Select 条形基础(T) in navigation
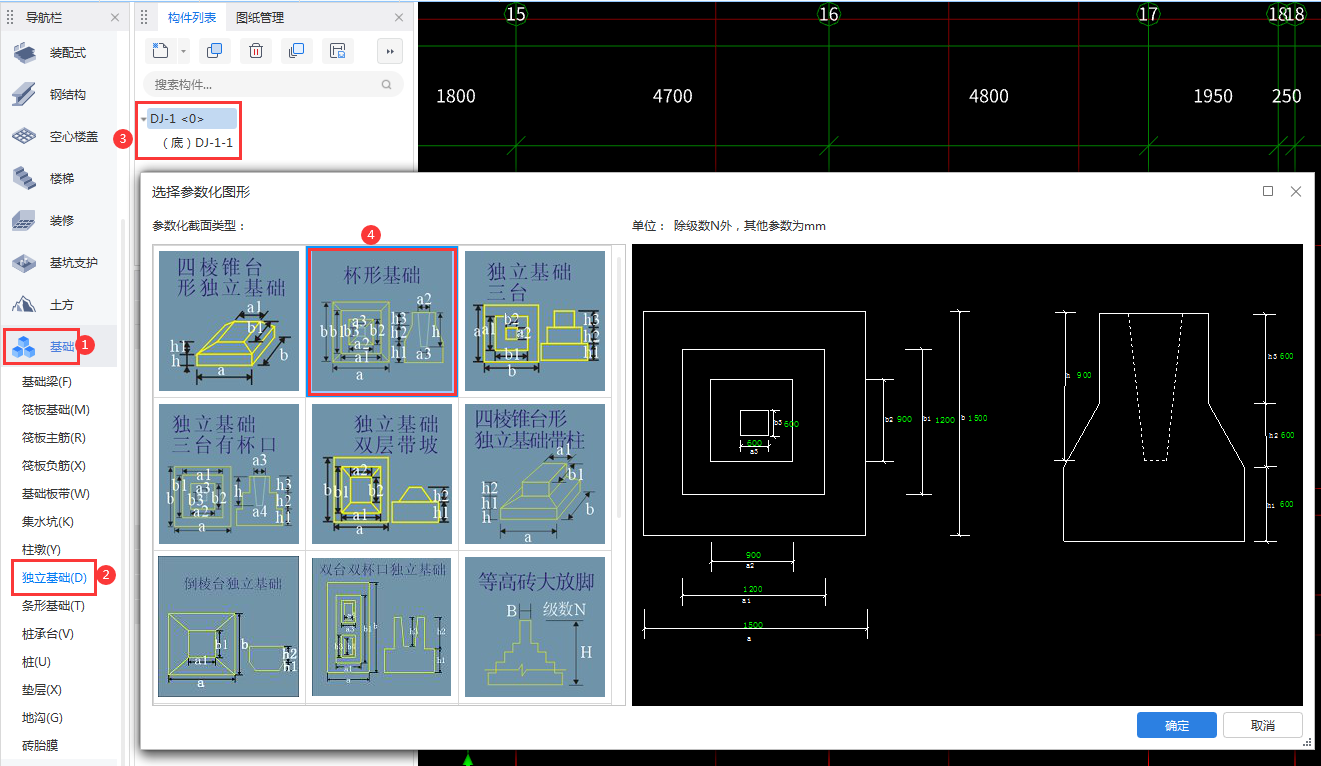 click(x=54, y=606)
